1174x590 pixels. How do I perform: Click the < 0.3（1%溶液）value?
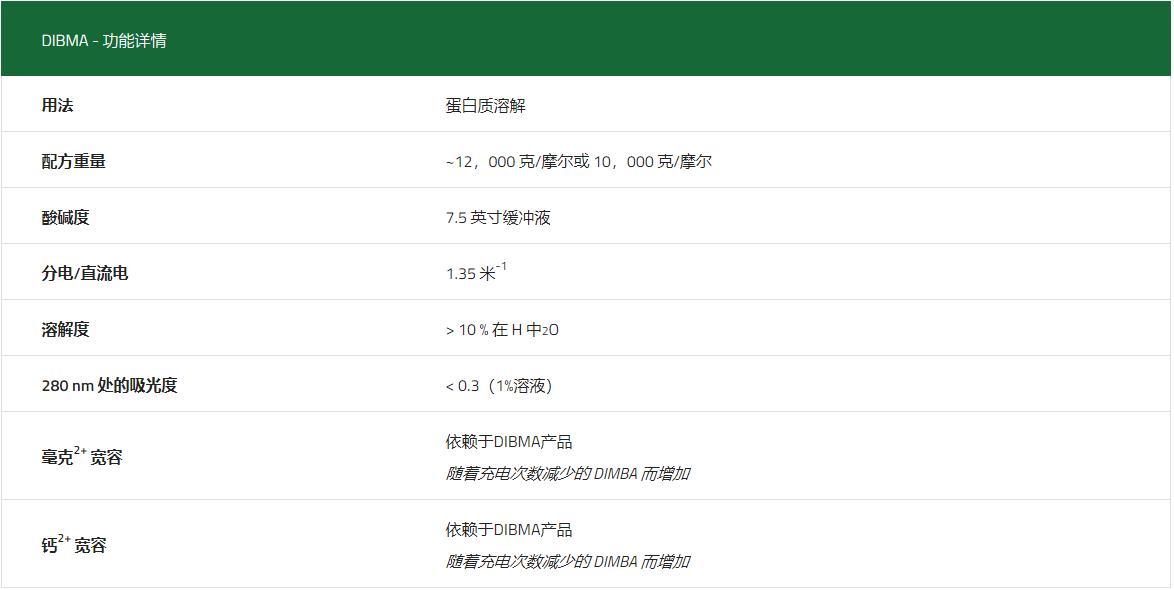click(510, 383)
